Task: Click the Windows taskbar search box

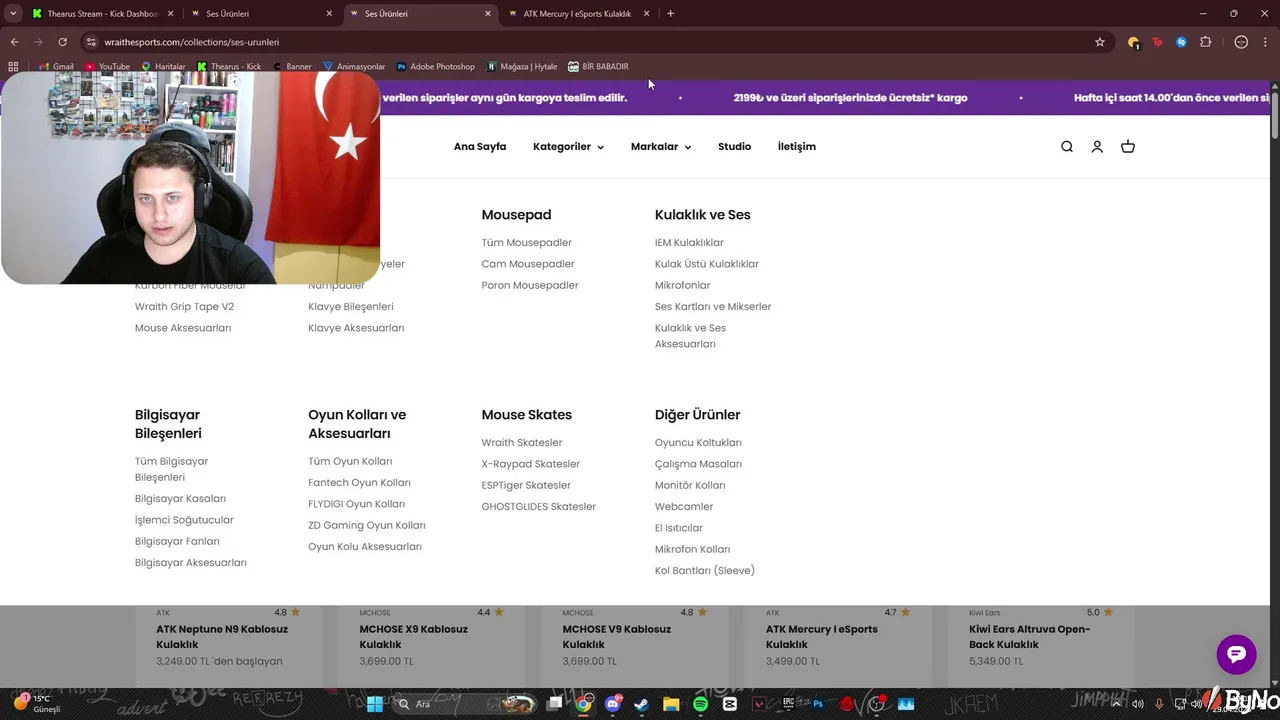Action: coord(465,704)
